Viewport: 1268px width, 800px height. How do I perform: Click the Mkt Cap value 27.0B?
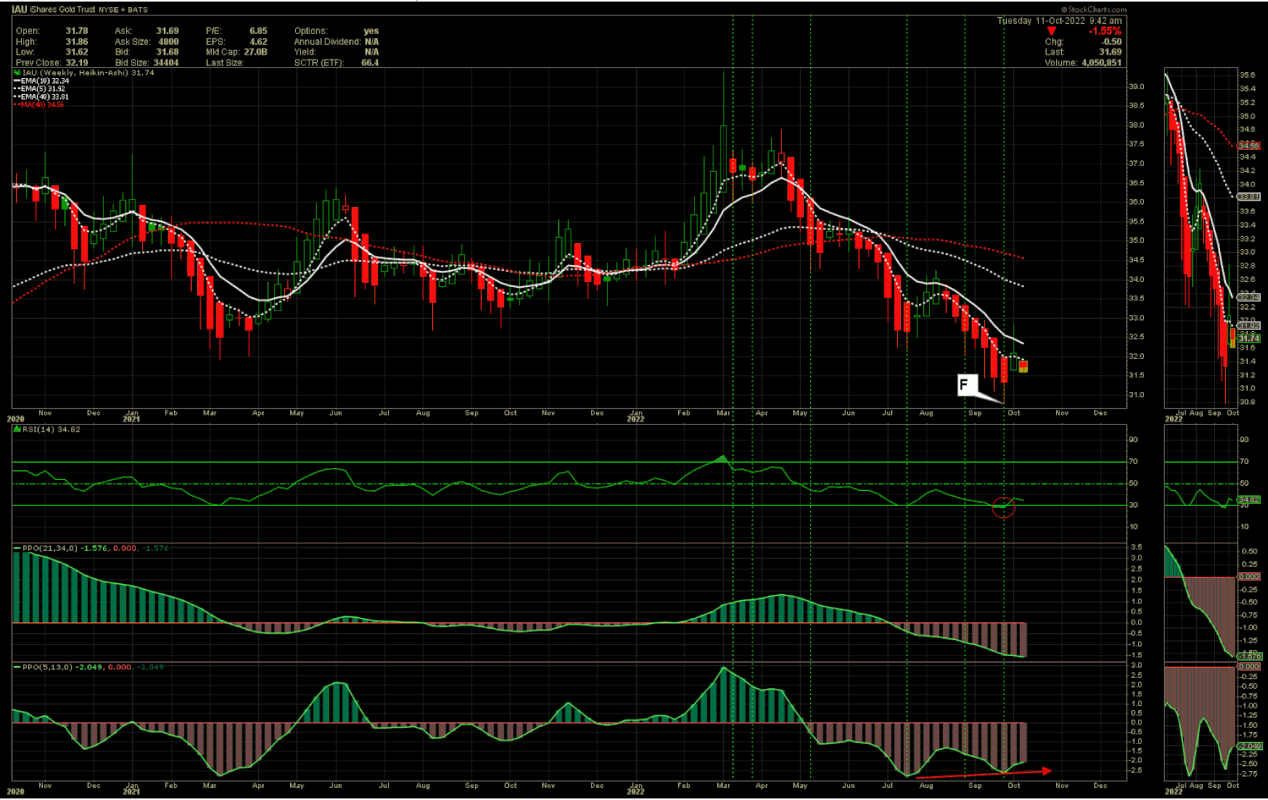click(255, 52)
